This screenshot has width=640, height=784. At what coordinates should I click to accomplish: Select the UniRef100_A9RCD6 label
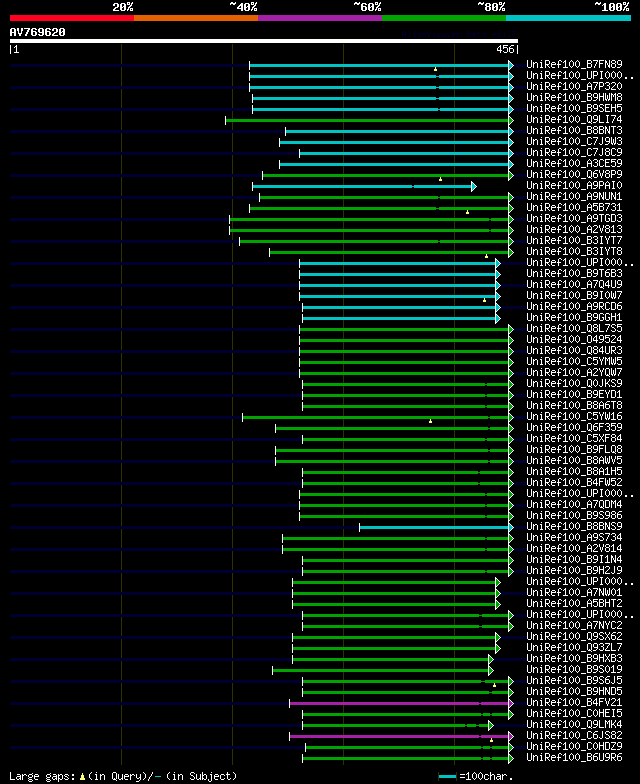[574, 306]
